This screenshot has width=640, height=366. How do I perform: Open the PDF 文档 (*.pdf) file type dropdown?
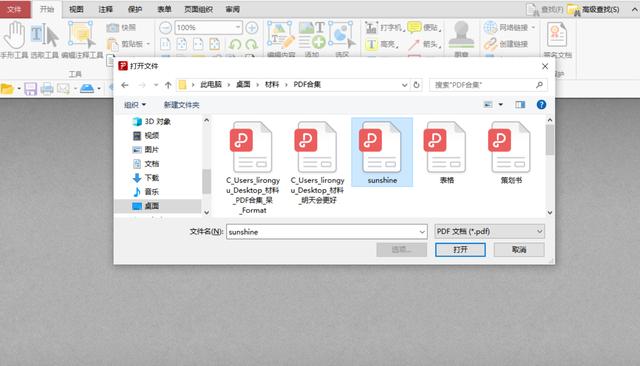click(x=489, y=231)
